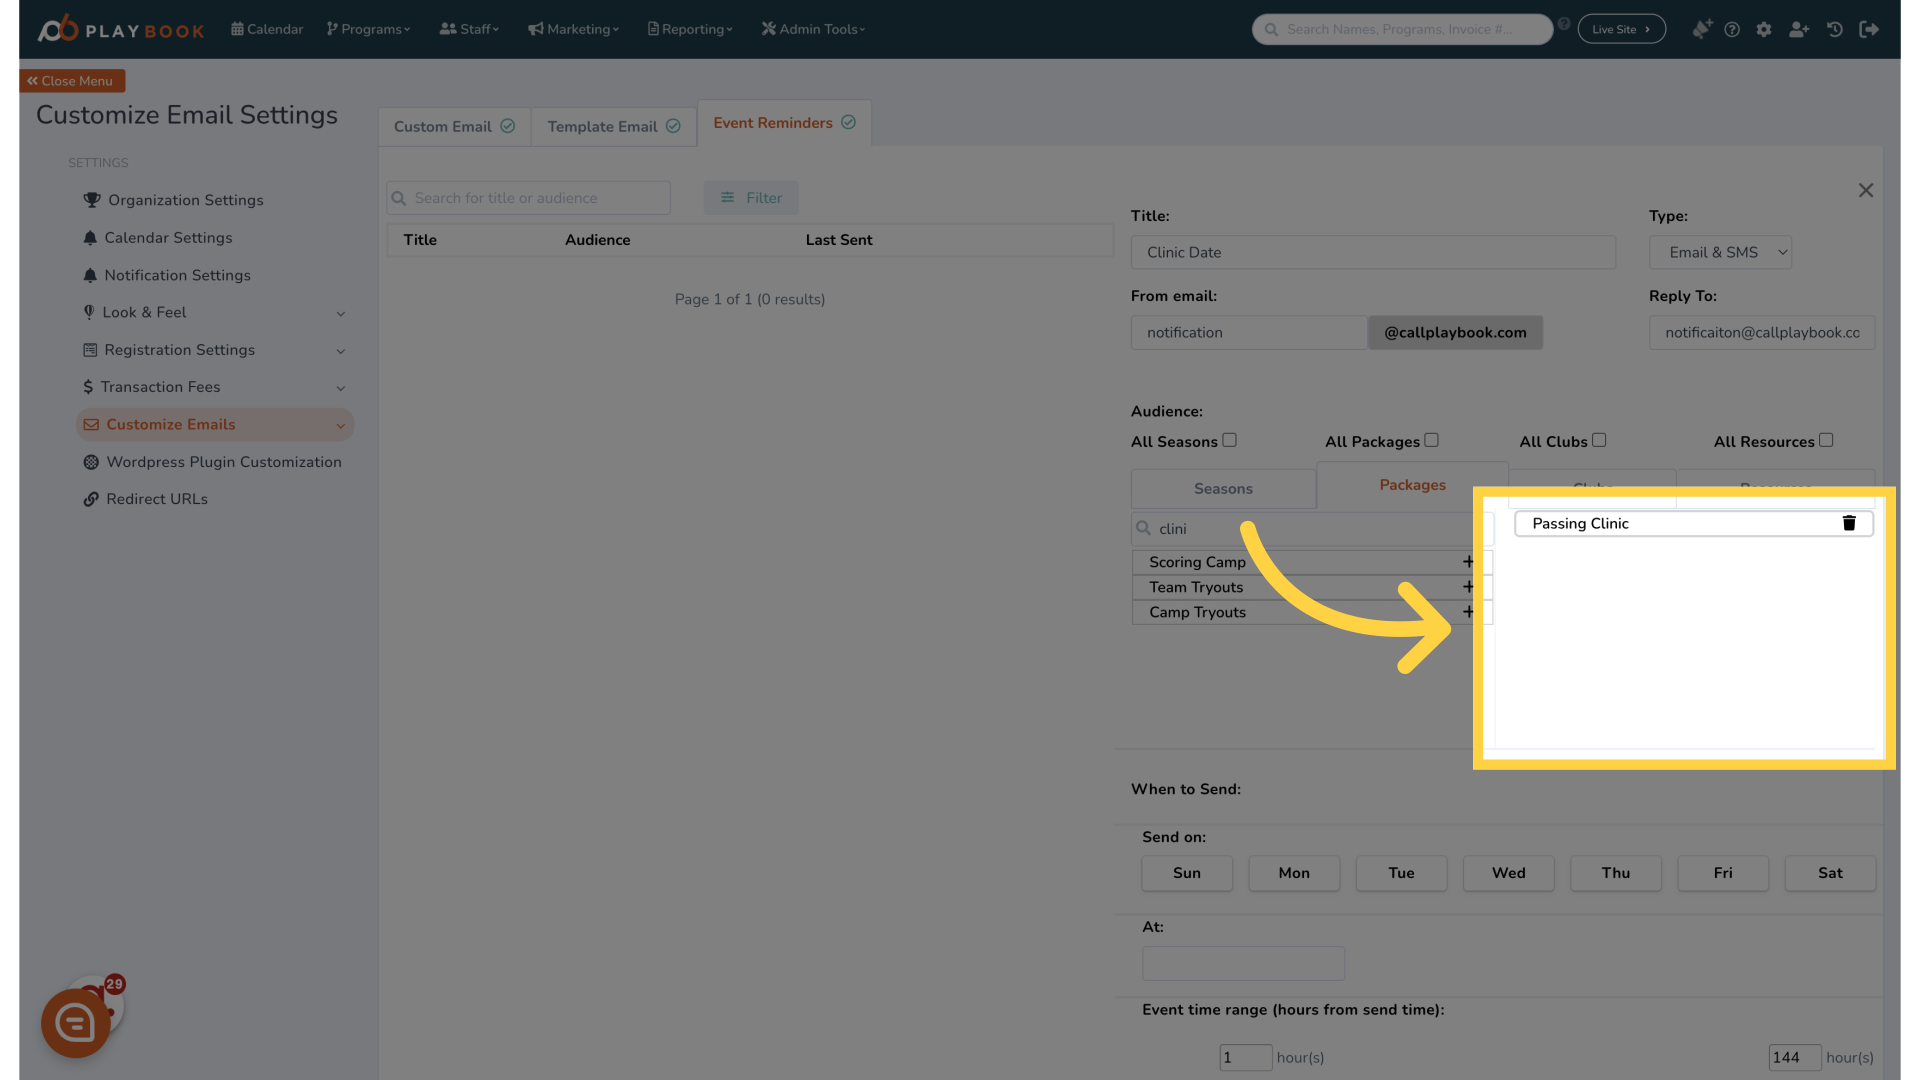Click the calendar bell icon next to Calendar Settings
Image resolution: width=1920 pixels, height=1080 pixels.
click(88, 239)
